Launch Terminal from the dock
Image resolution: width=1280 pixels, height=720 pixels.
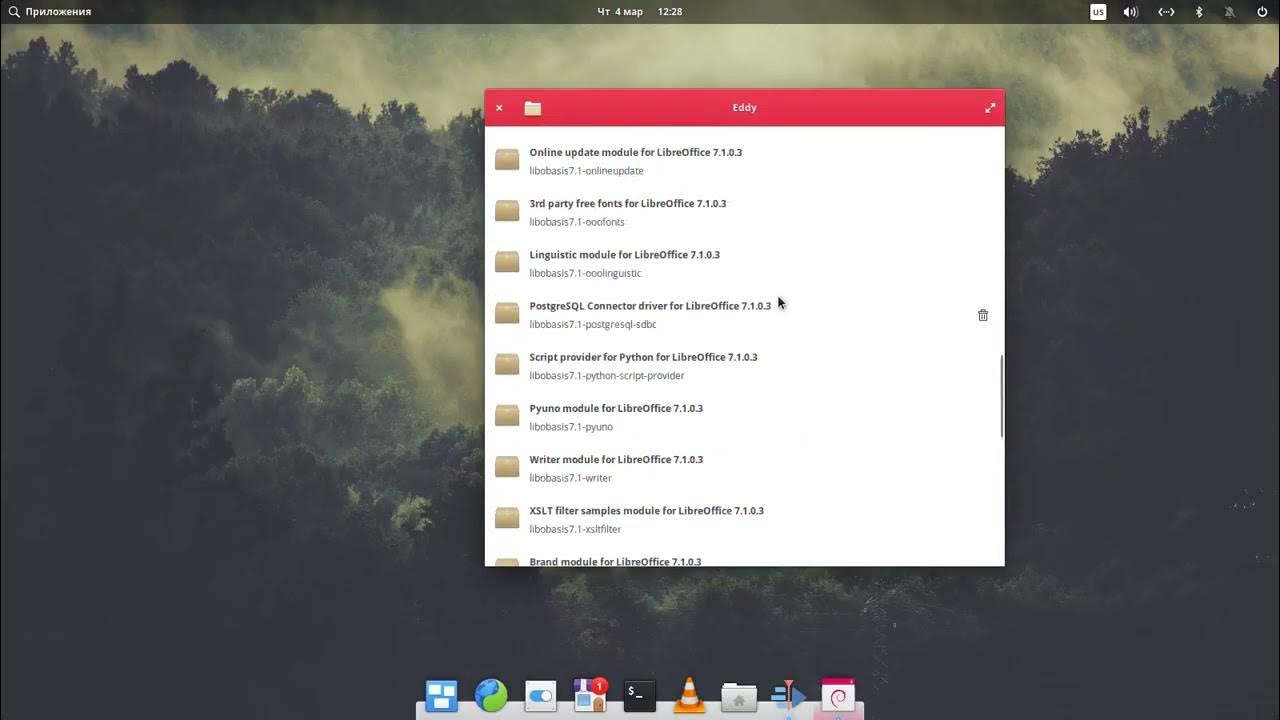[x=640, y=695]
